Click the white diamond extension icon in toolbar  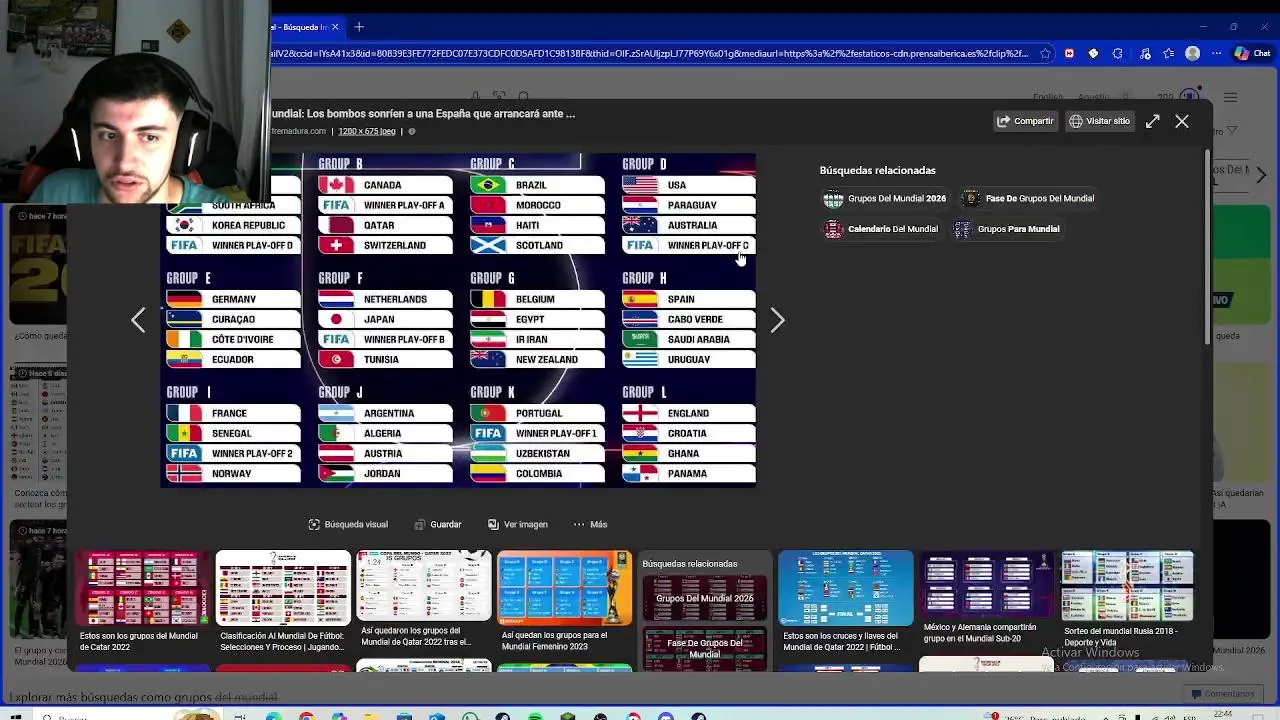(1093, 53)
